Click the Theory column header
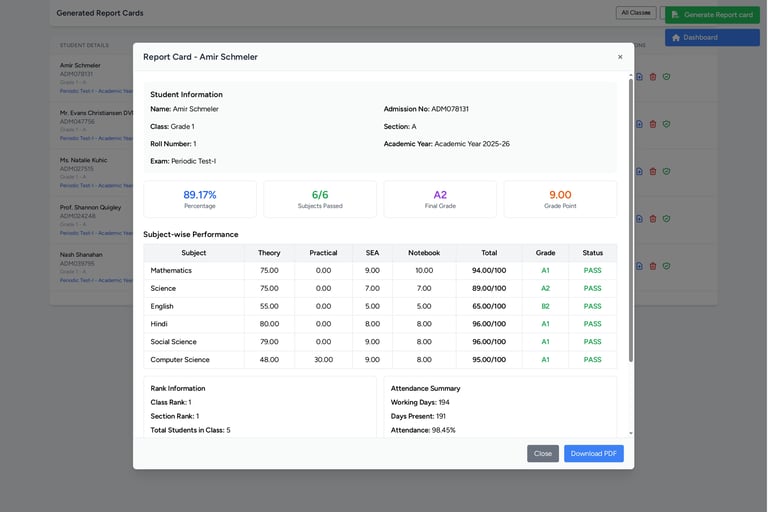This screenshot has width=768, height=512. tap(269, 253)
